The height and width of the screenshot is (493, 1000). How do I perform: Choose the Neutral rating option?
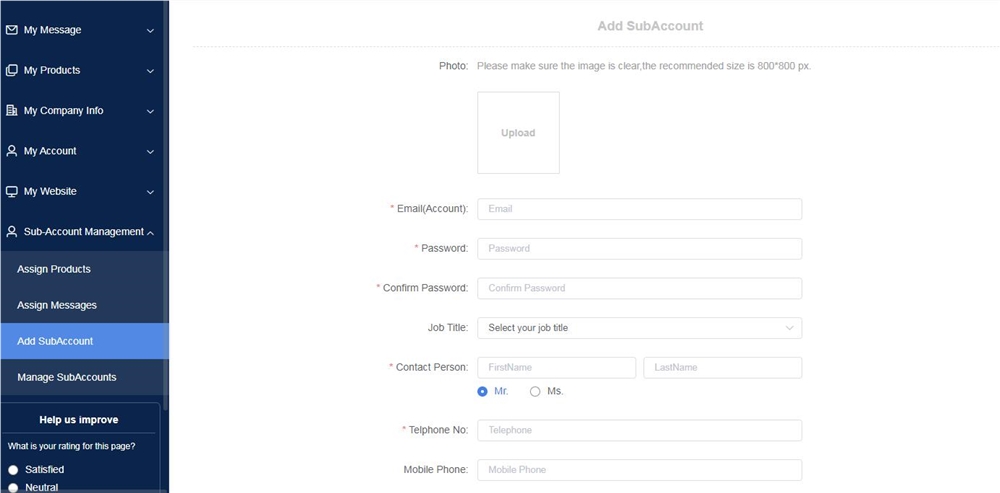pyautogui.click(x=13, y=488)
